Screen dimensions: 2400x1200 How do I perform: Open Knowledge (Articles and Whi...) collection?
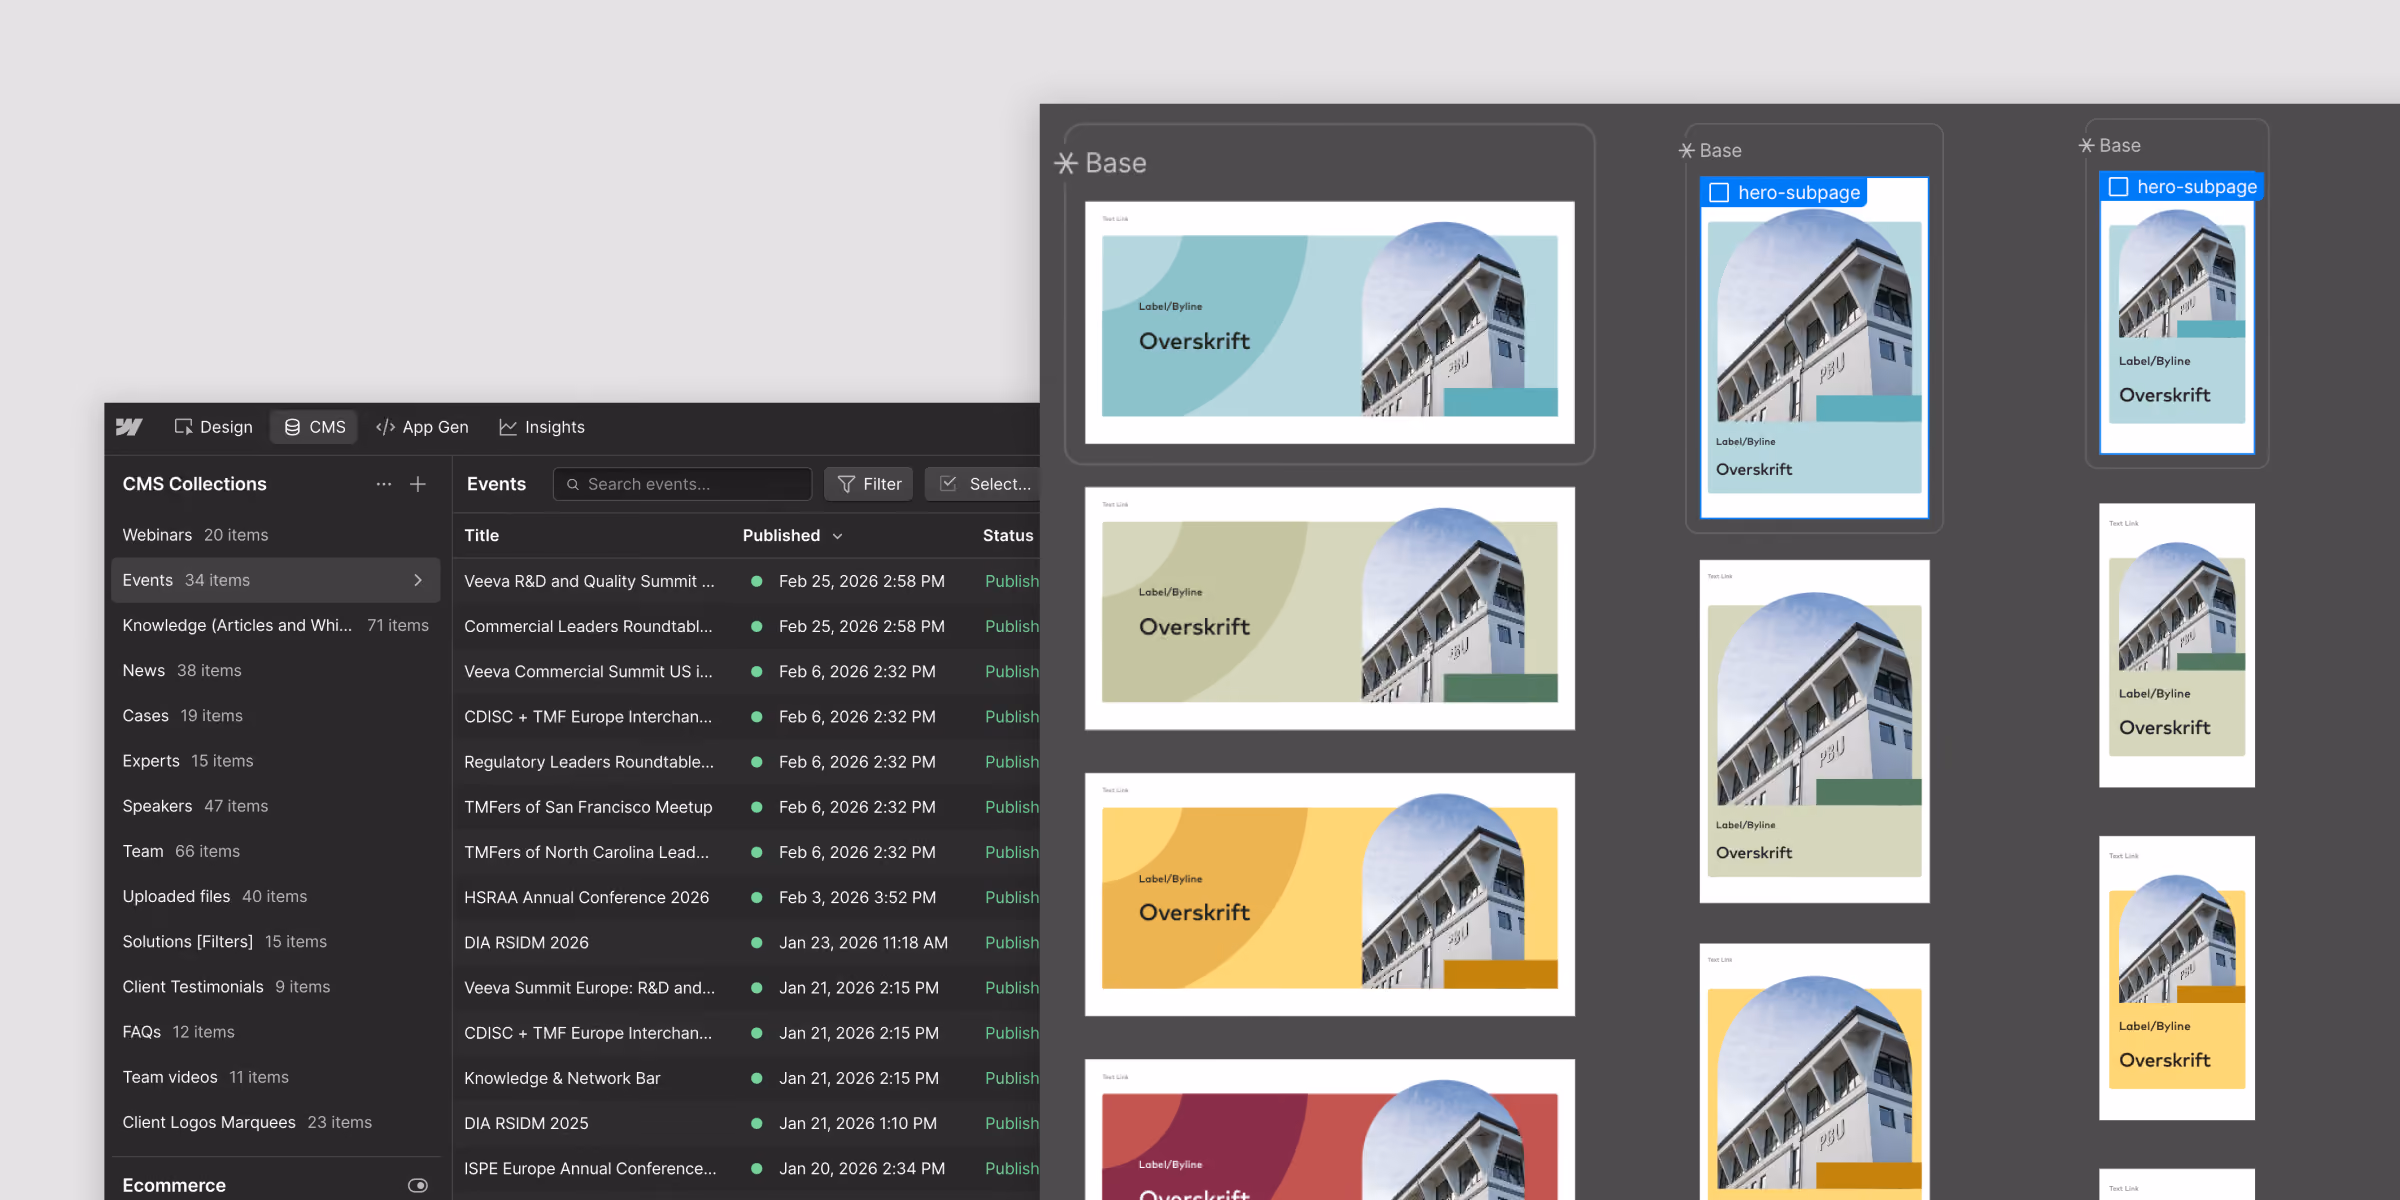pyautogui.click(x=276, y=625)
